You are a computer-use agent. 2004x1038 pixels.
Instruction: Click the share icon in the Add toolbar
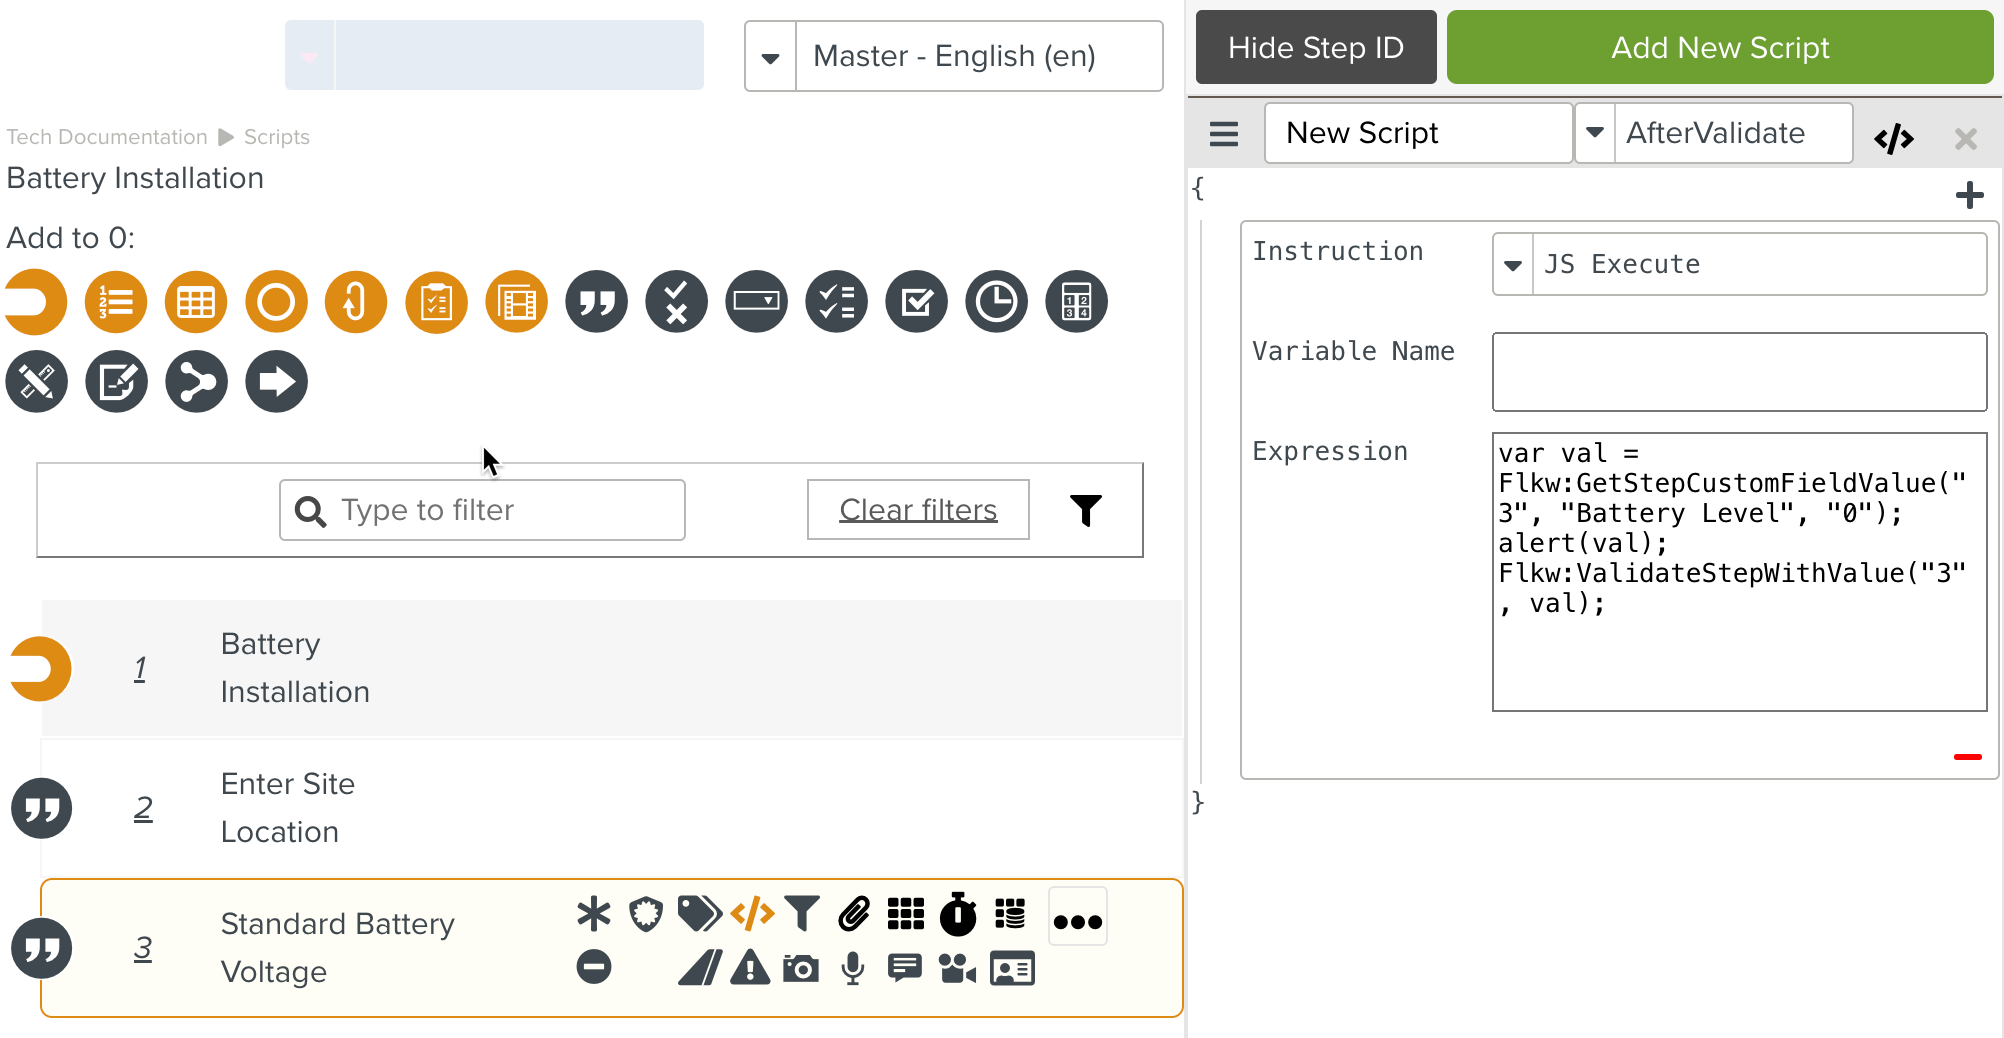click(x=196, y=381)
